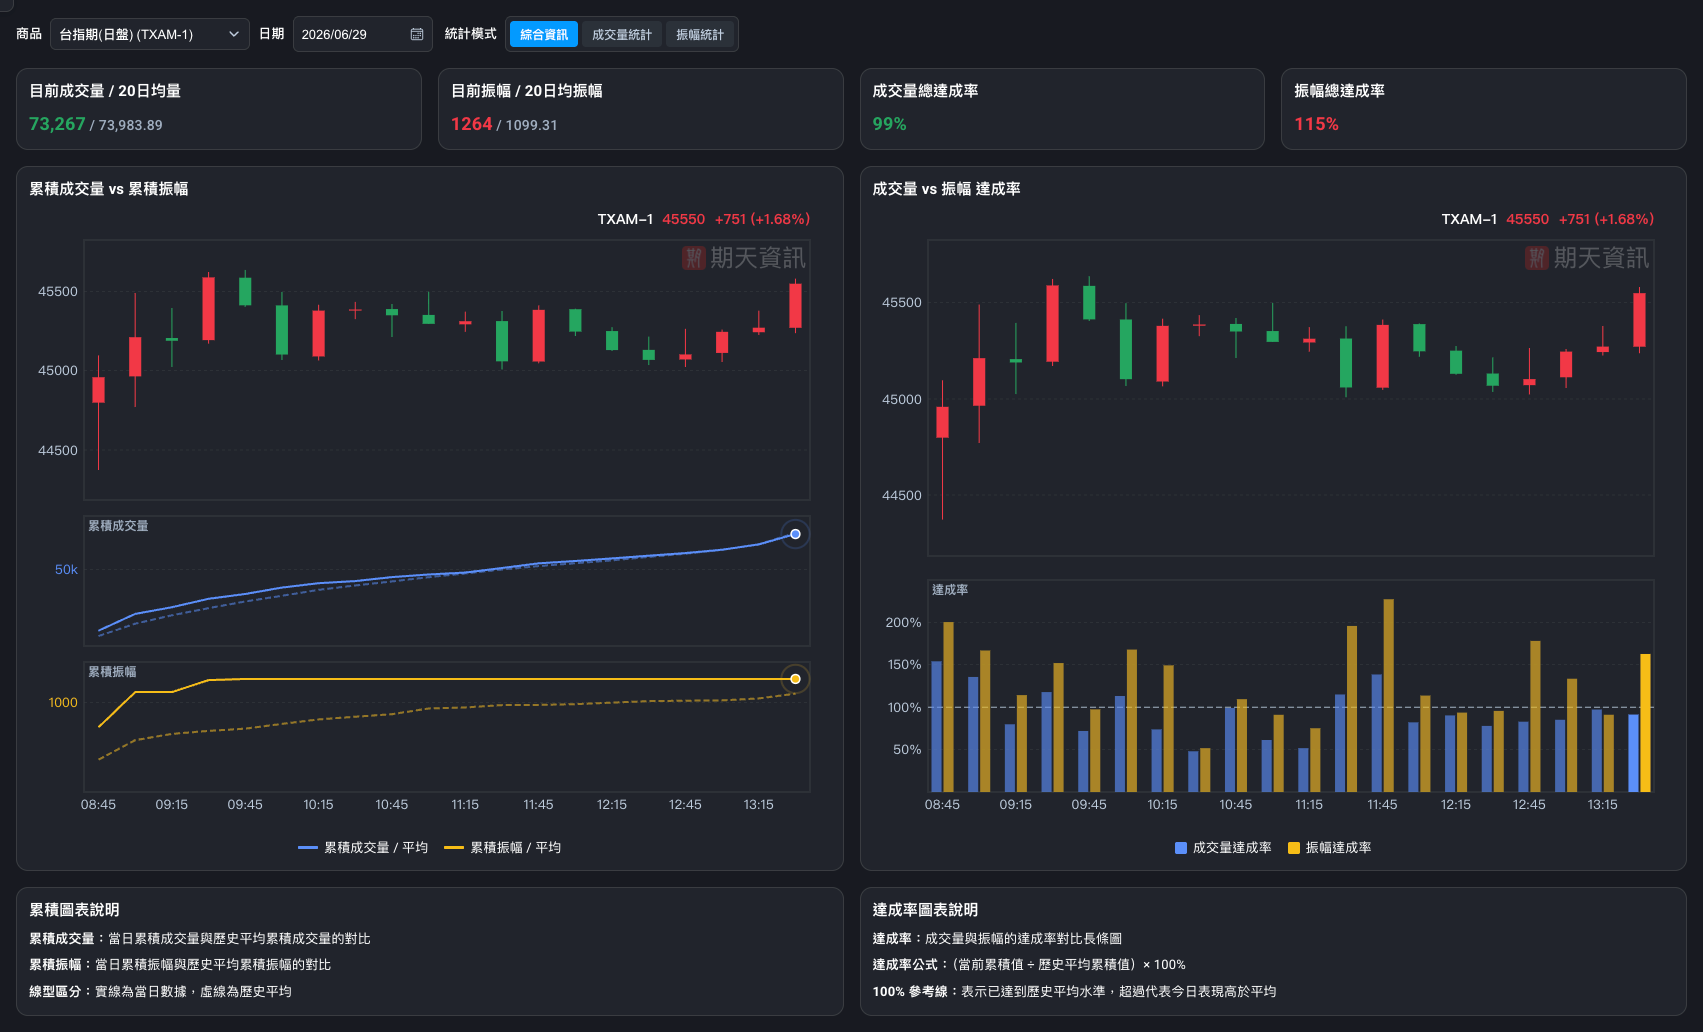Viewport: 1703px width, 1032px height.
Task: Click the 目前成交量 / 20日均量 card
Action: click(219, 109)
